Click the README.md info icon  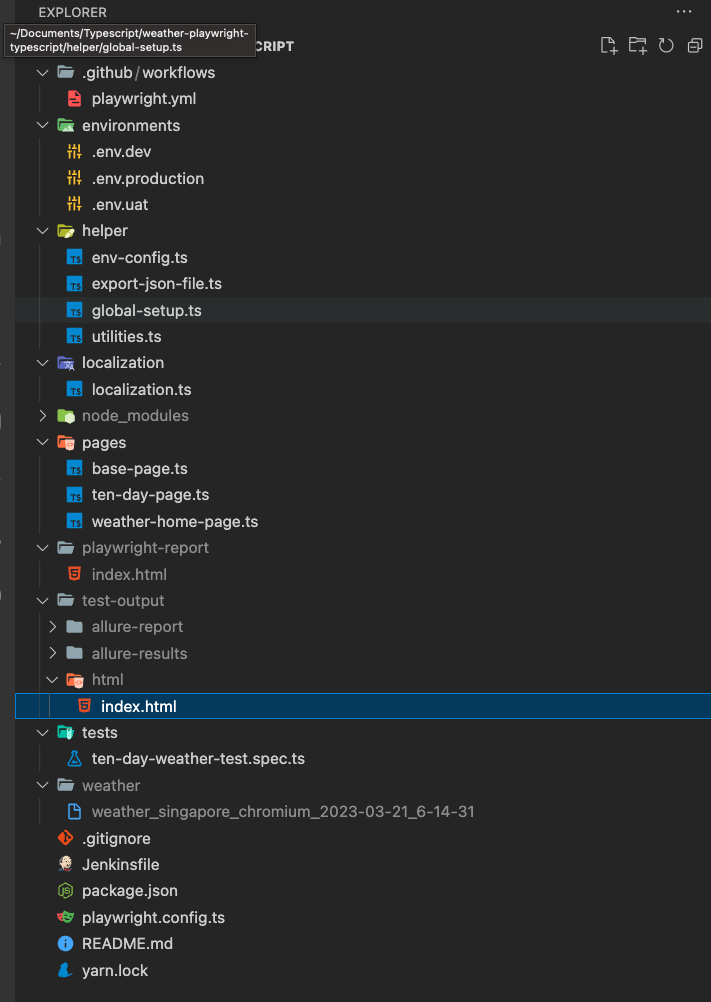click(65, 943)
